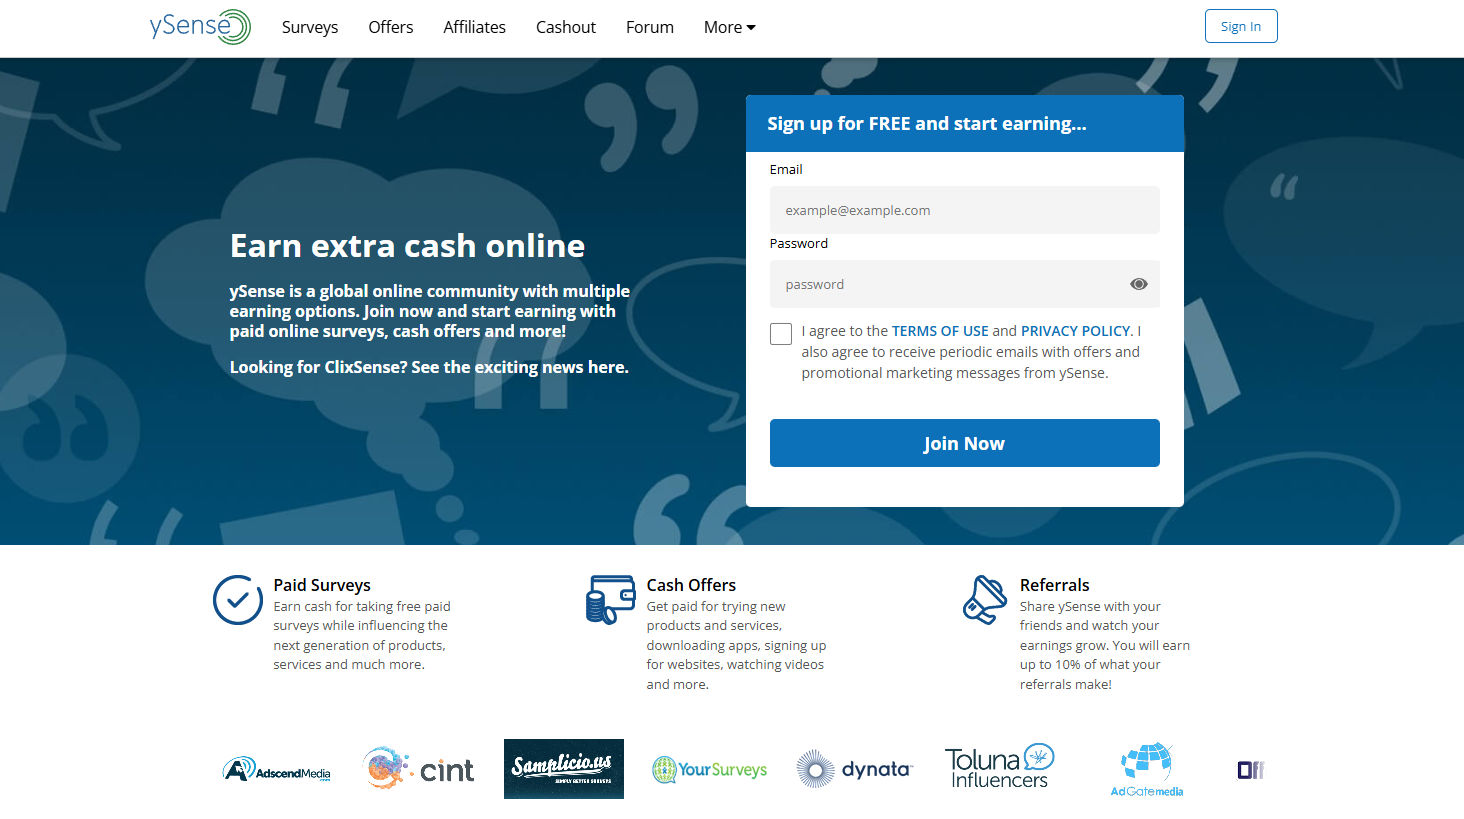
Task: Click the Referrals megaphone icon
Action: tap(984, 599)
